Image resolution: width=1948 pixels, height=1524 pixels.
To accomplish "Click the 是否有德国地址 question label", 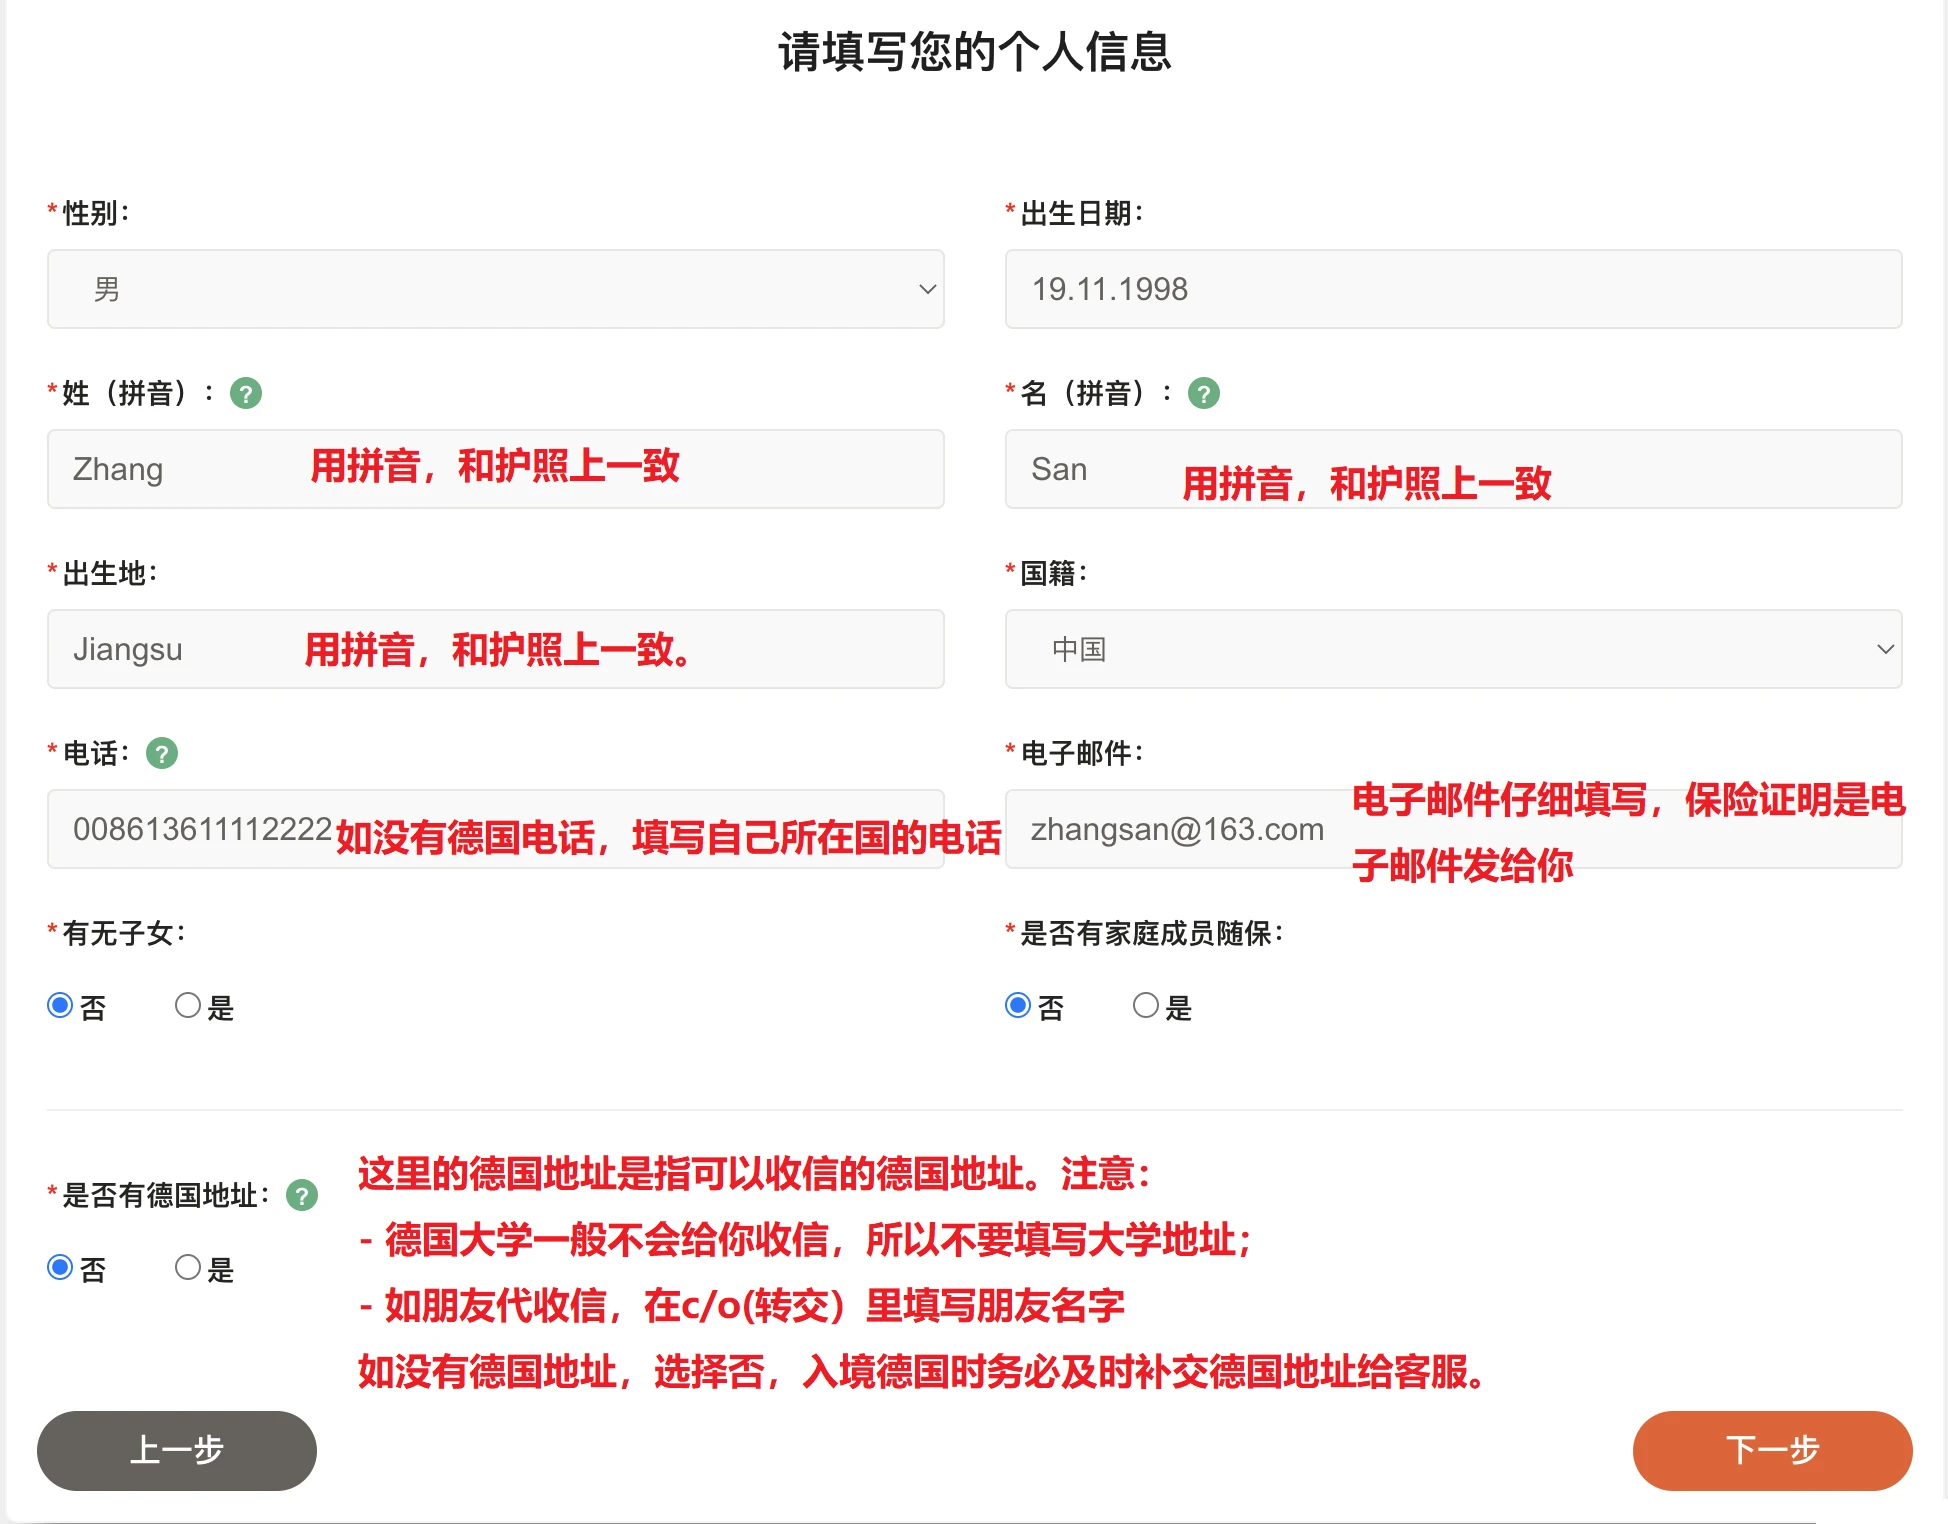I will [166, 1195].
